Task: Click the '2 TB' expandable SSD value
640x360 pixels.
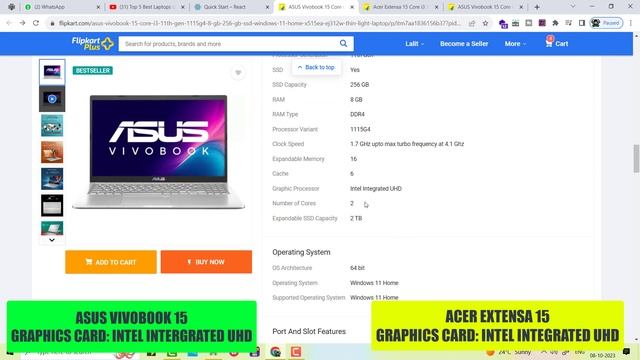Action: click(x=356, y=218)
